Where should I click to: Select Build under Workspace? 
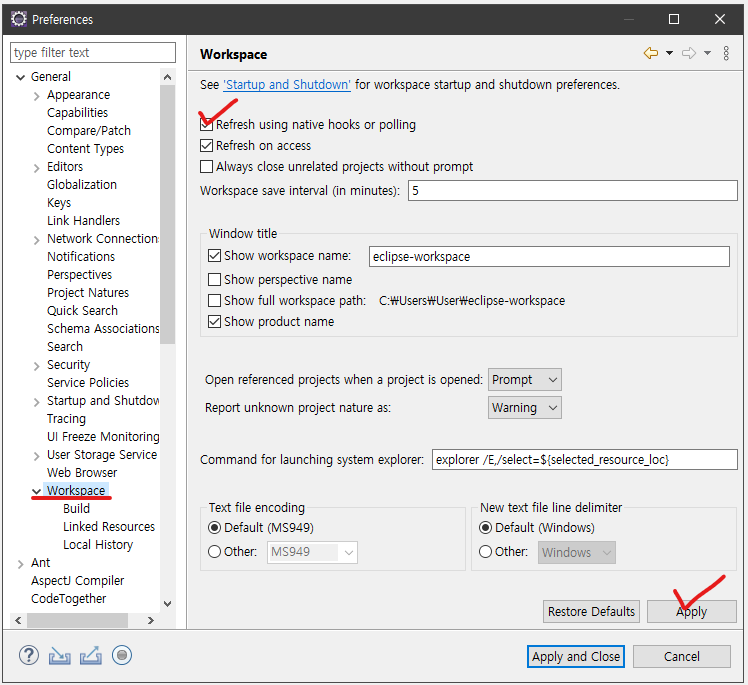(x=76, y=509)
